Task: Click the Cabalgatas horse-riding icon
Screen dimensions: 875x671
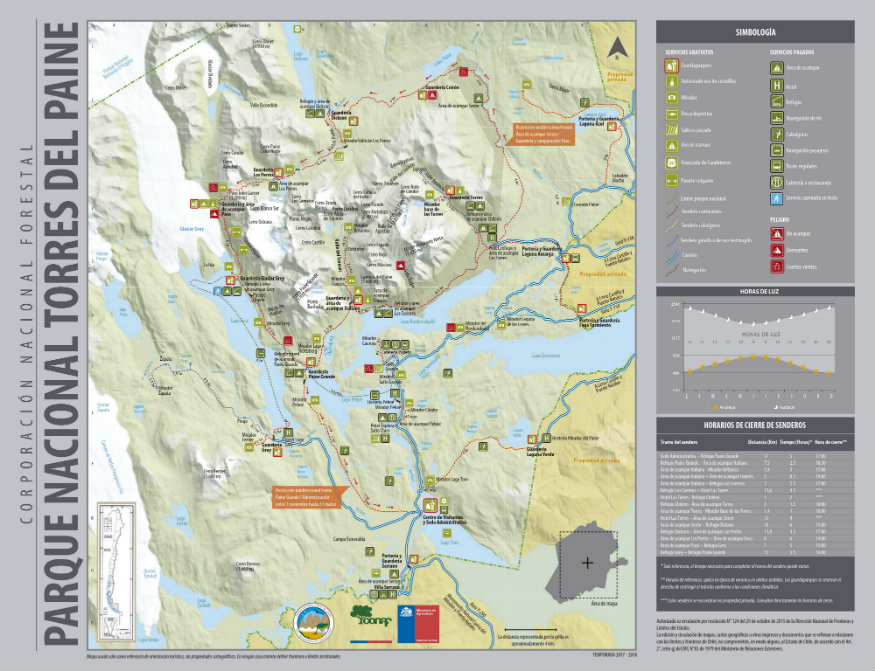Action: pos(776,134)
